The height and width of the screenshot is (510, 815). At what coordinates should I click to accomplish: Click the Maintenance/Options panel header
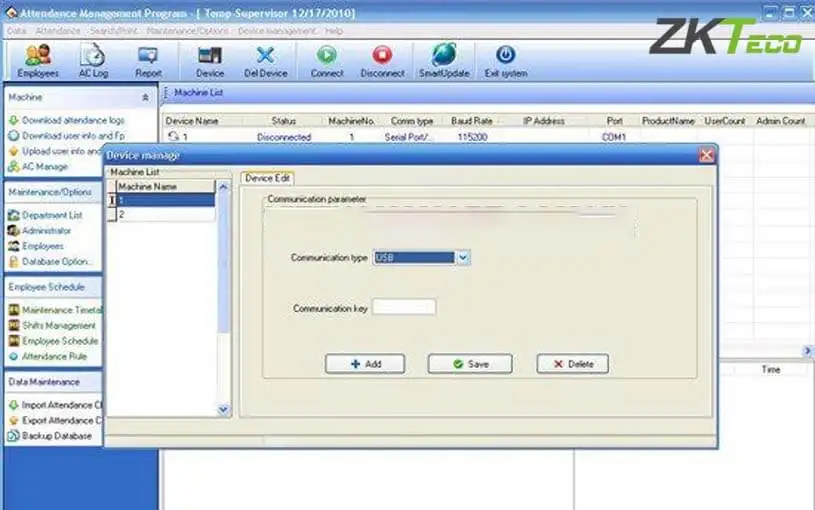tap(54, 192)
